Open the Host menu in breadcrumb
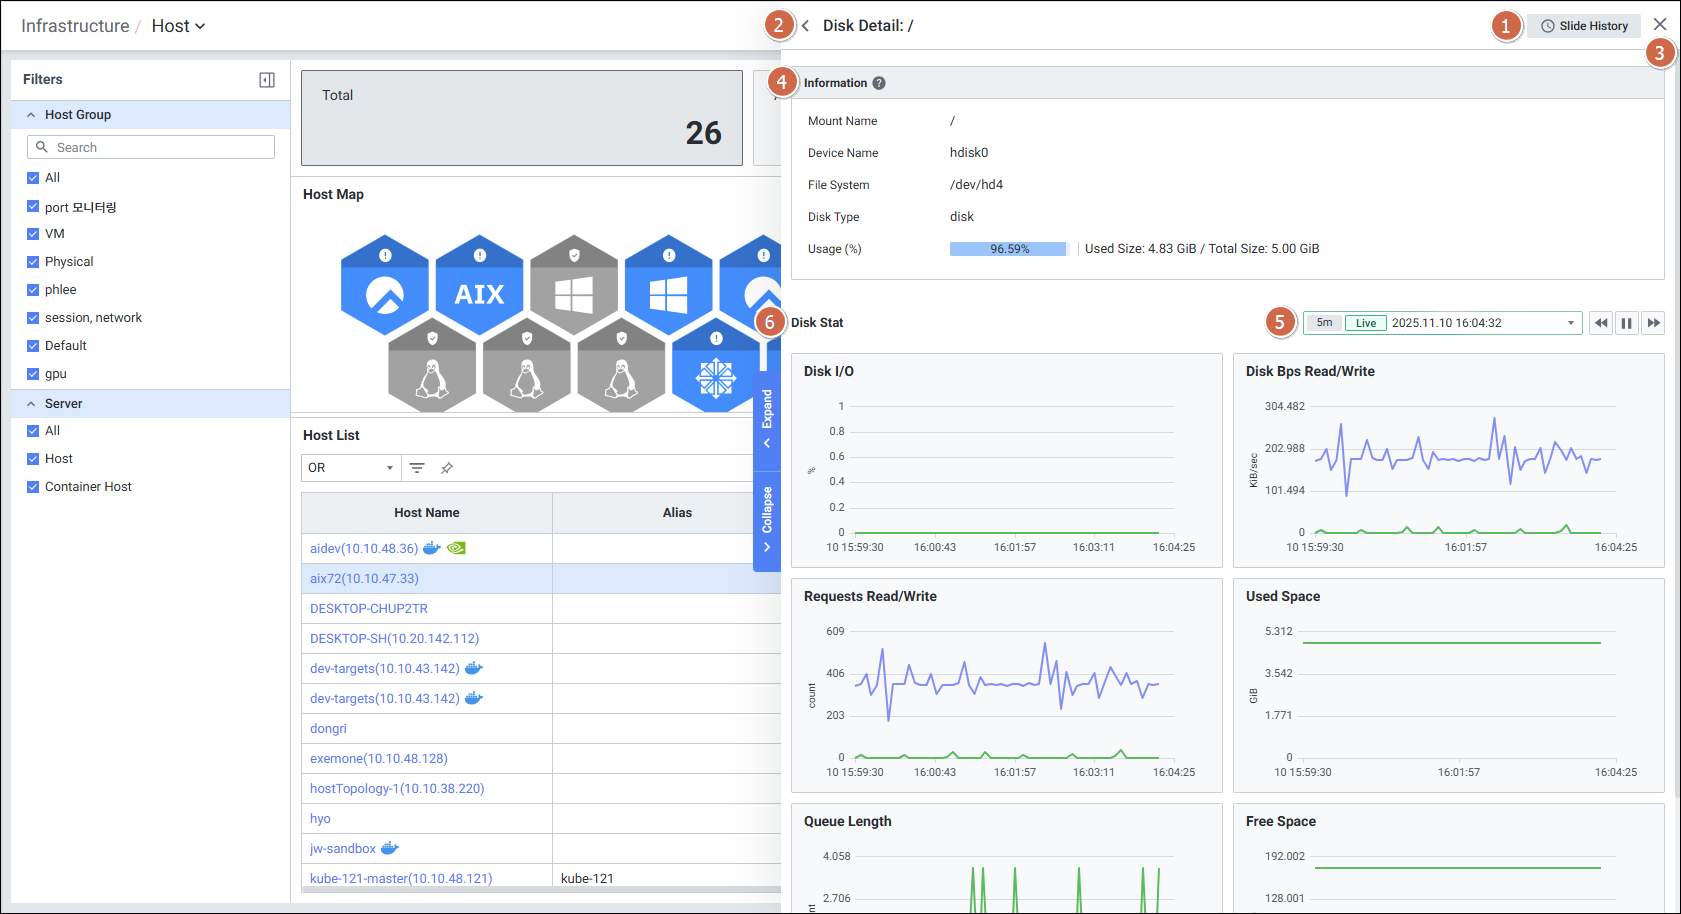1681x914 pixels. [178, 26]
